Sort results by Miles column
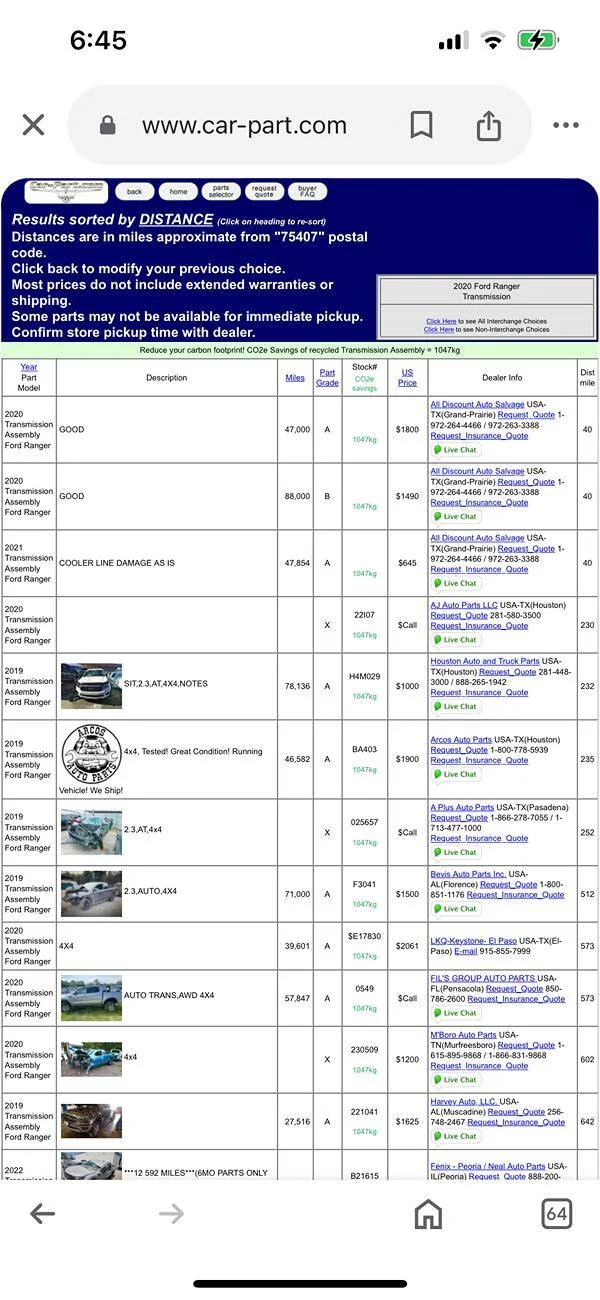The width and height of the screenshot is (600, 1300). 295,378
